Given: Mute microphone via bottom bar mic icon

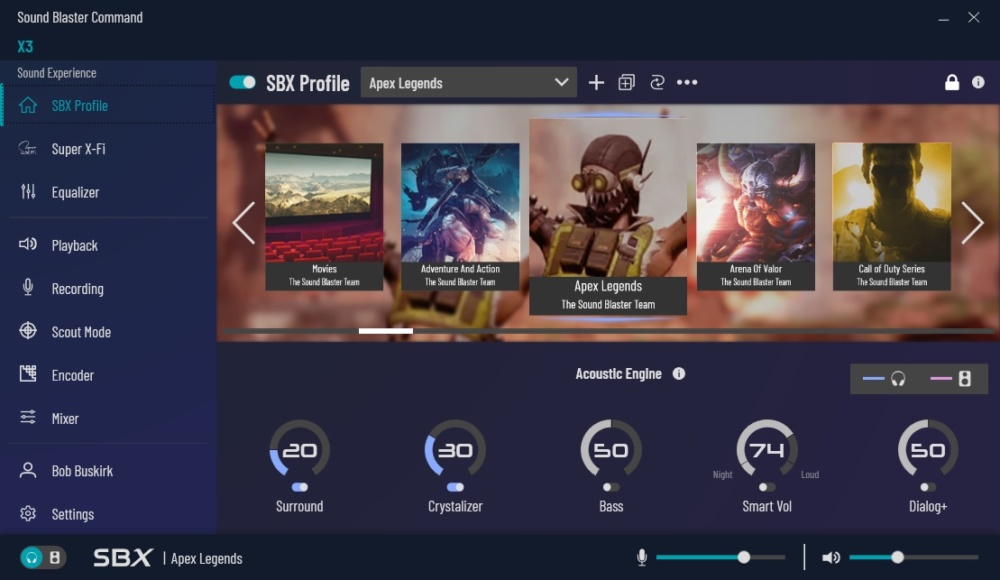Looking at the screenshot, I should (642, 558).
